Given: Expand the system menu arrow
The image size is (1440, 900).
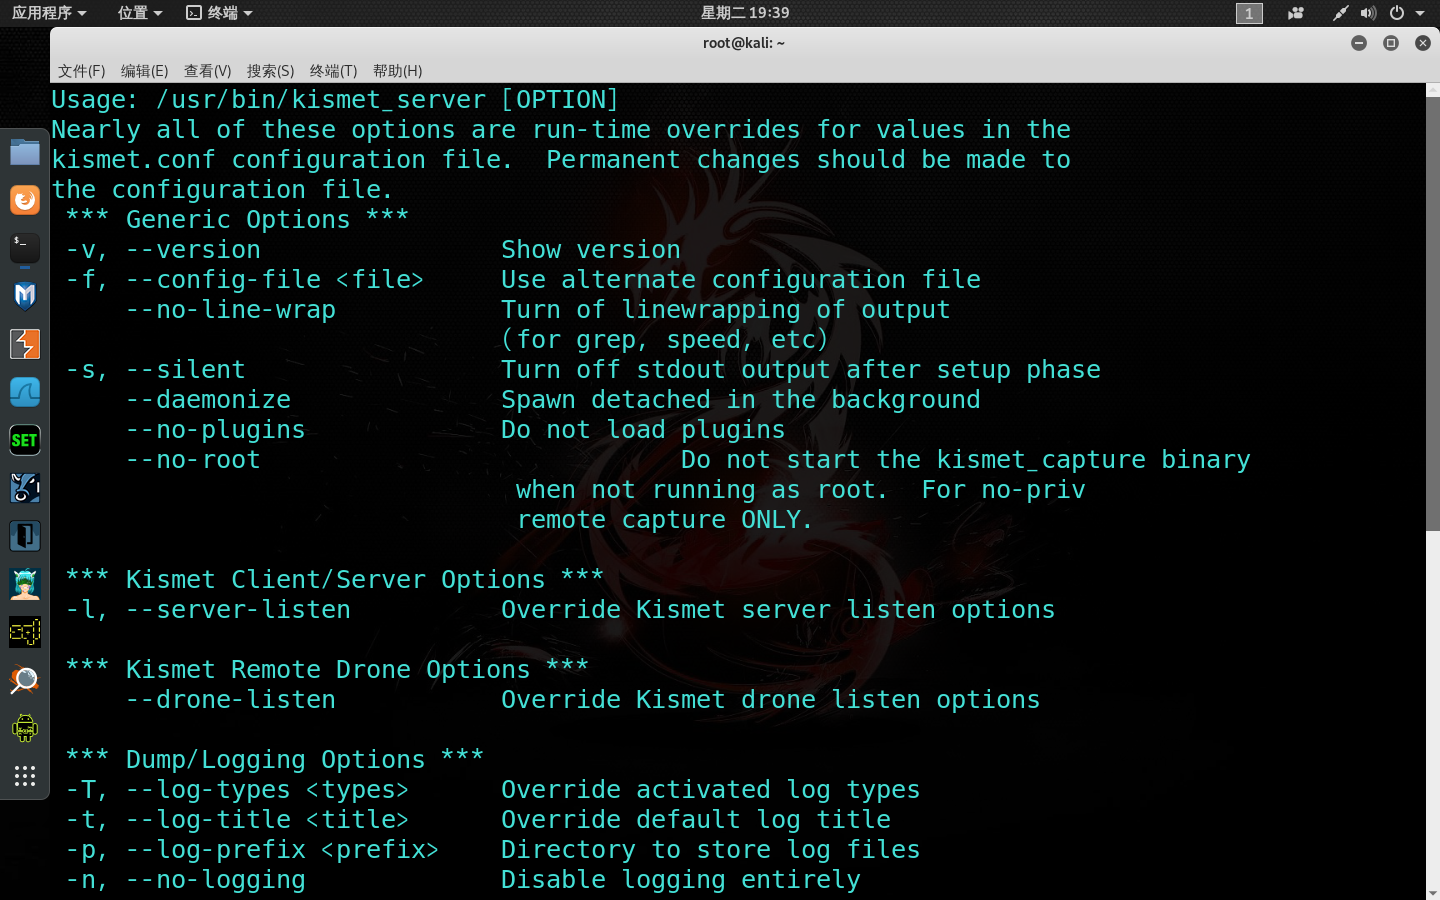Looking at the screenshot, I should pos(1420,13).
